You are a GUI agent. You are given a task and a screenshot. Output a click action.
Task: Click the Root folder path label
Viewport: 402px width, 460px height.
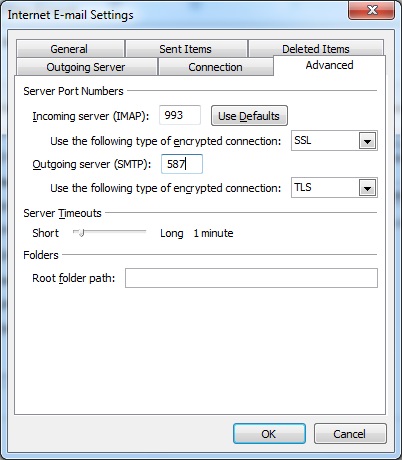click(74, 278)
